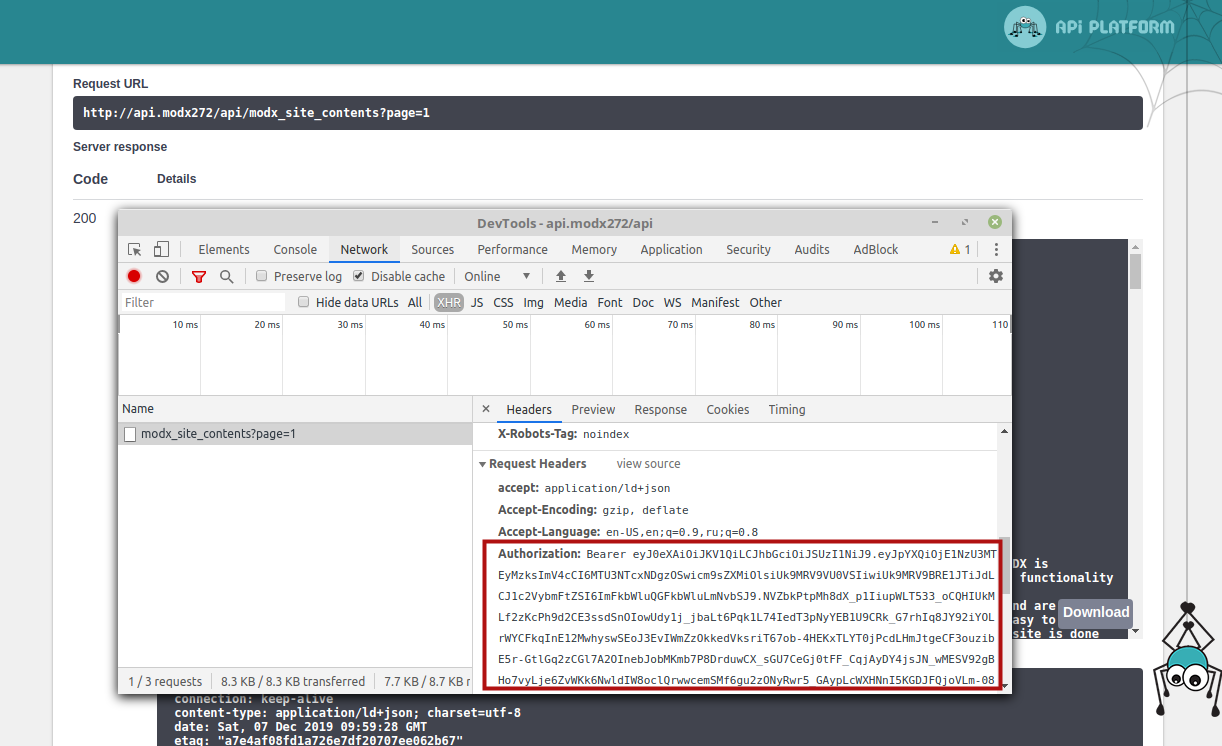Download captured requests with export arrow icon
The image size is (1222, 746).
[x=589, y=276]
